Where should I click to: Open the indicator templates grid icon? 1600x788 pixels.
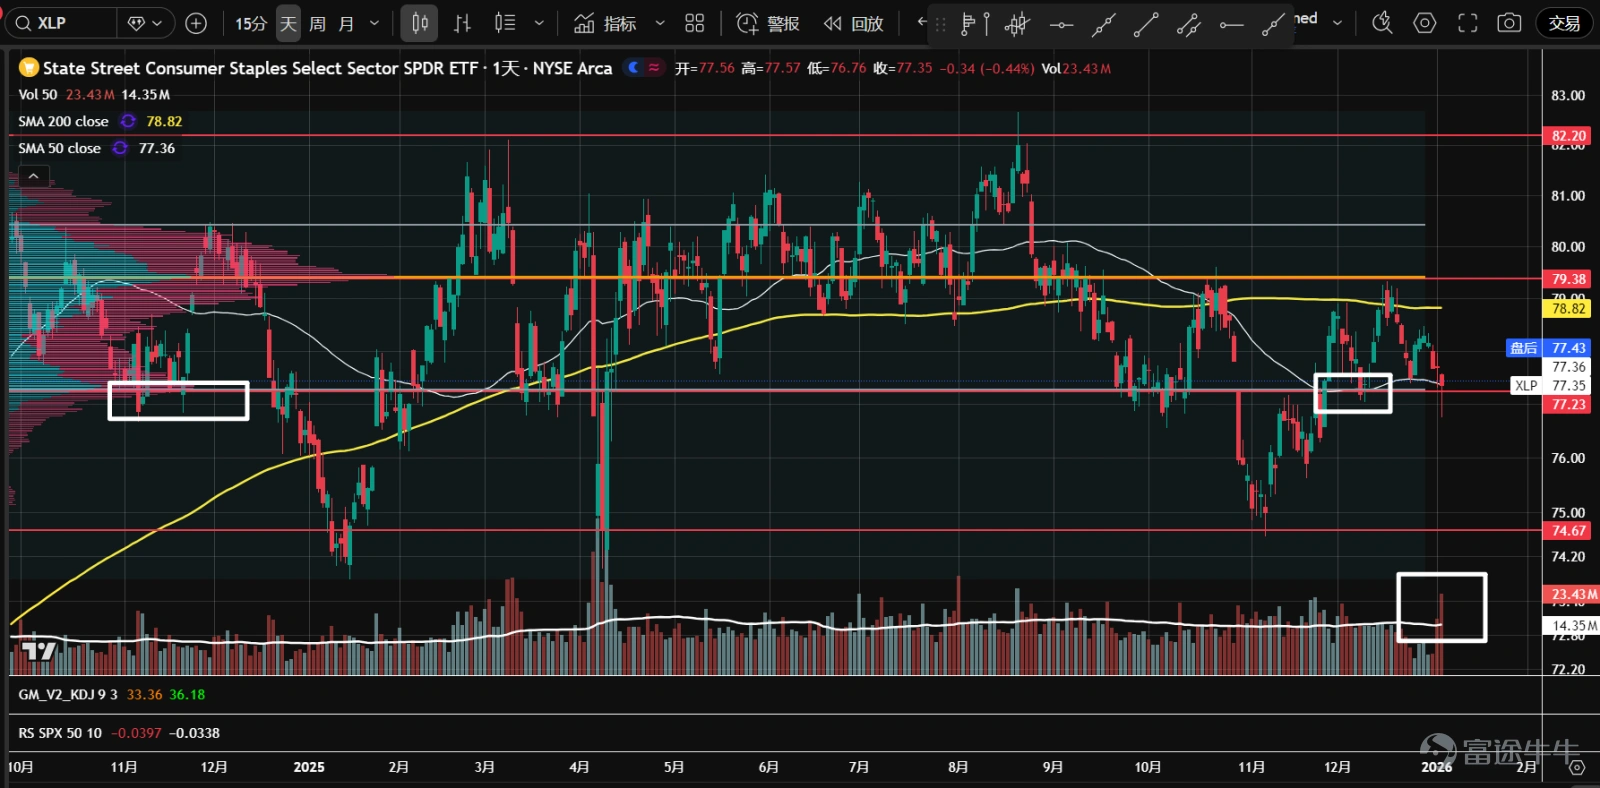coord(695,23)
